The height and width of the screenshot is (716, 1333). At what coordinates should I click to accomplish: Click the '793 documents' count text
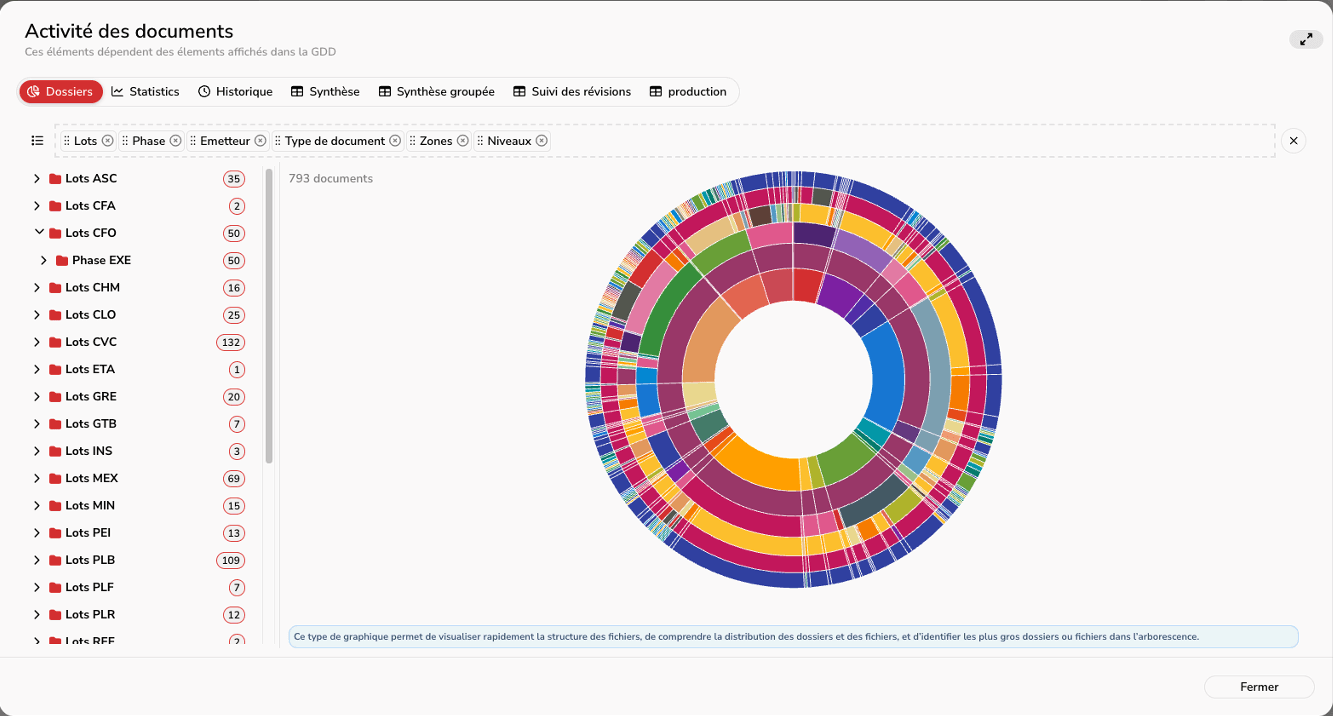[331, 179]
